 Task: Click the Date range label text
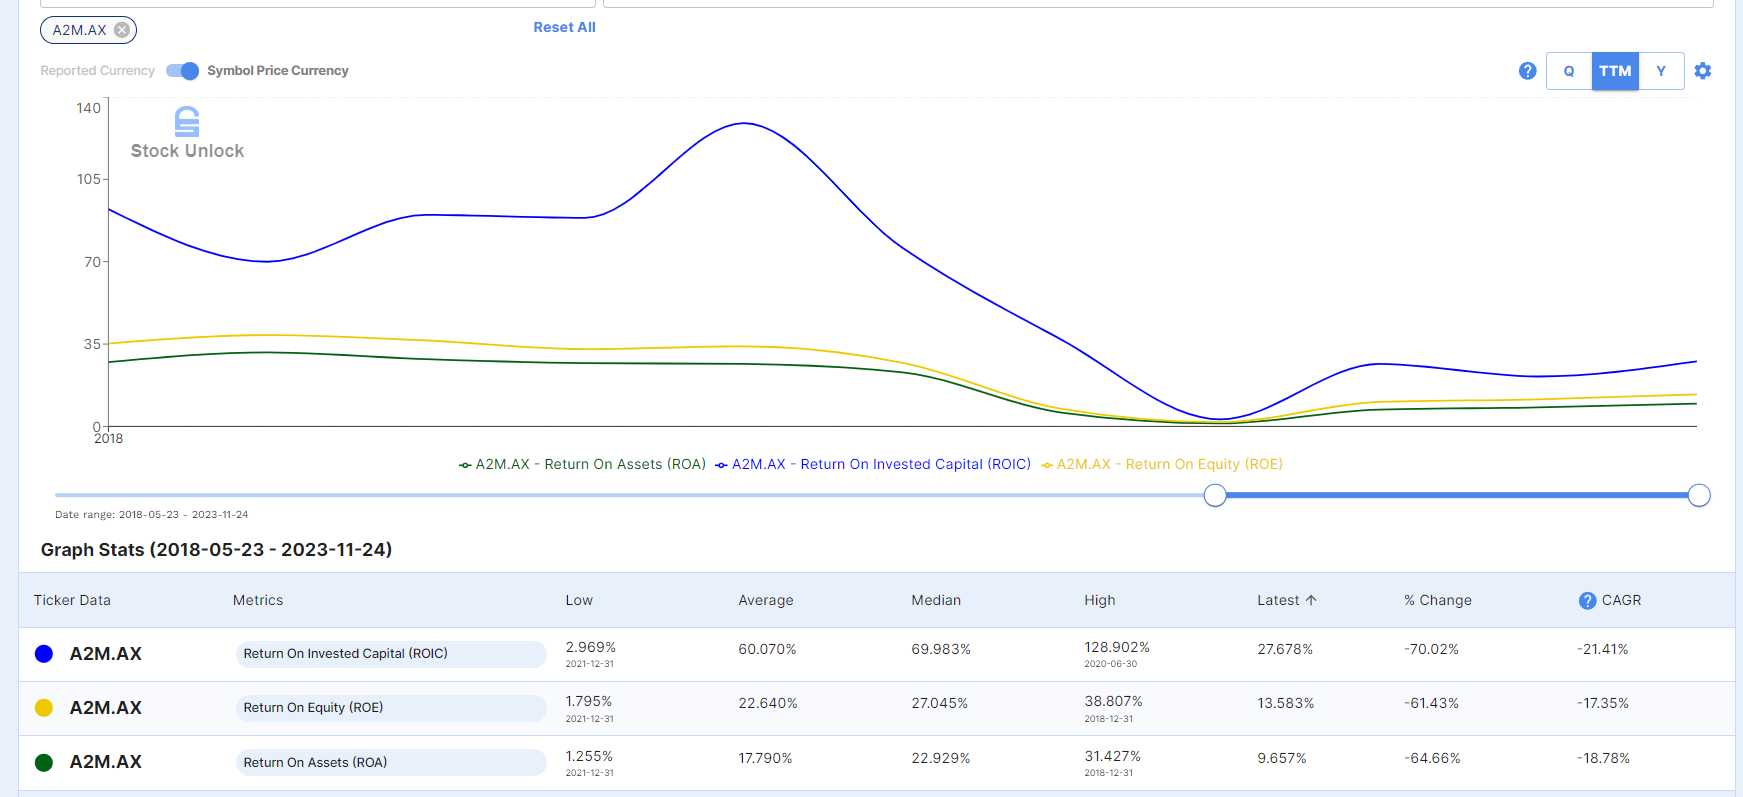[151, 515]
